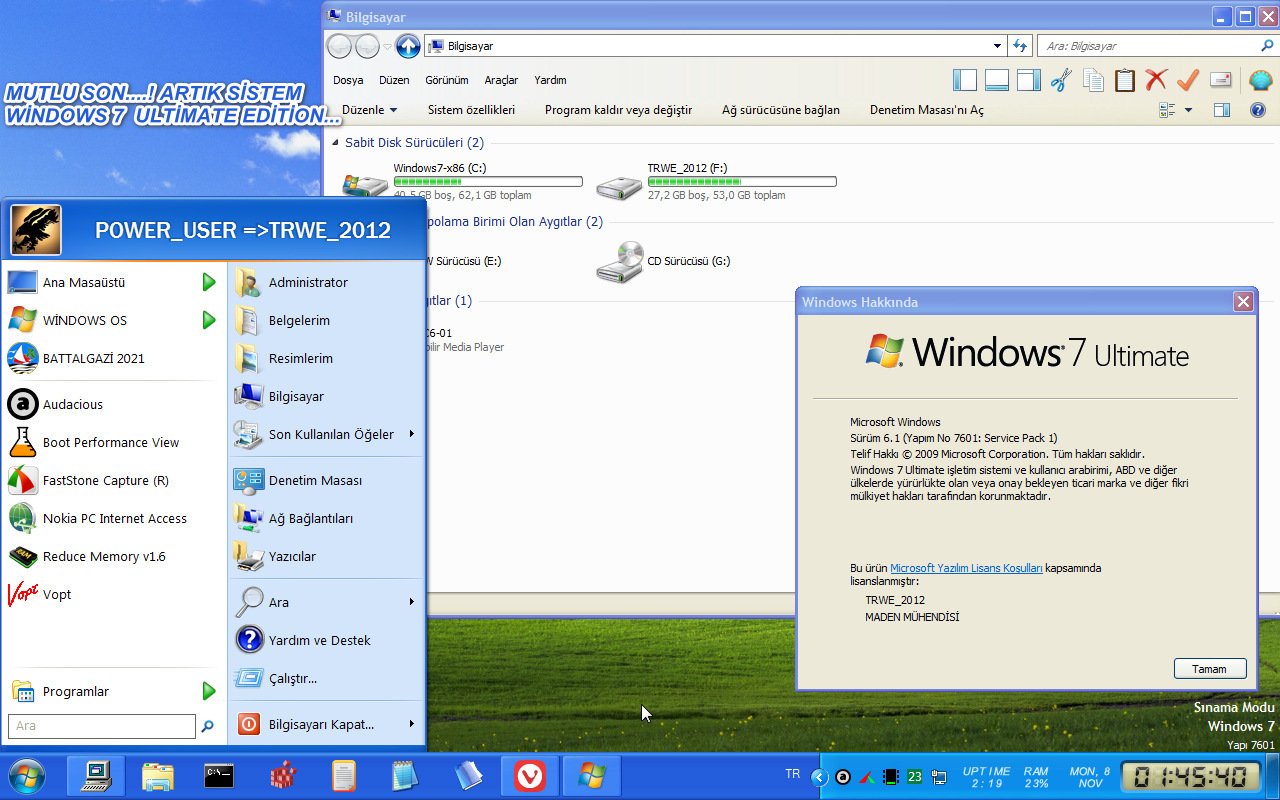Click the green 23 tray icon
Screen dimensions: 1280x800
pos(915,777)
